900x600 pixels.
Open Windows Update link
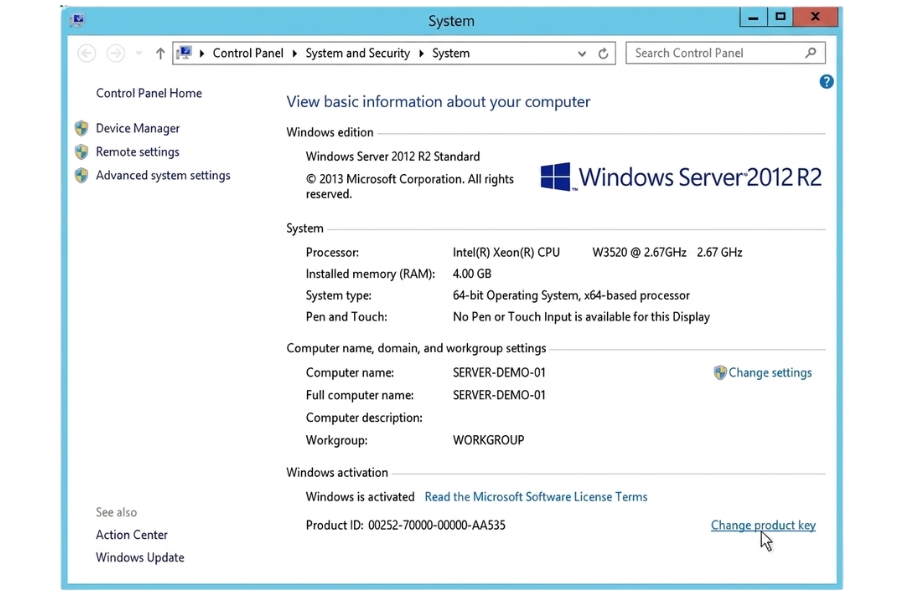tap(139, 558)
